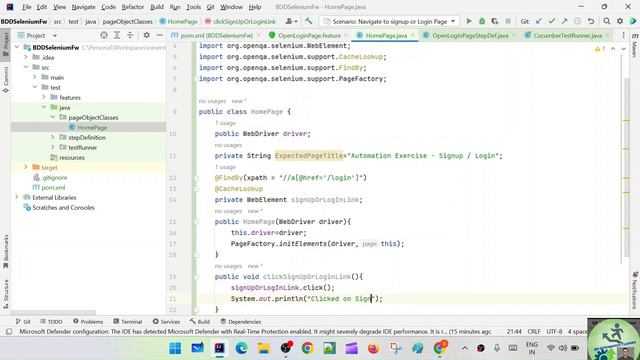The width and height of the screenshot is (640, 360).
Task: Go to next highlighted error arrow
Action: pyautogui.click(x=623, y=49)
